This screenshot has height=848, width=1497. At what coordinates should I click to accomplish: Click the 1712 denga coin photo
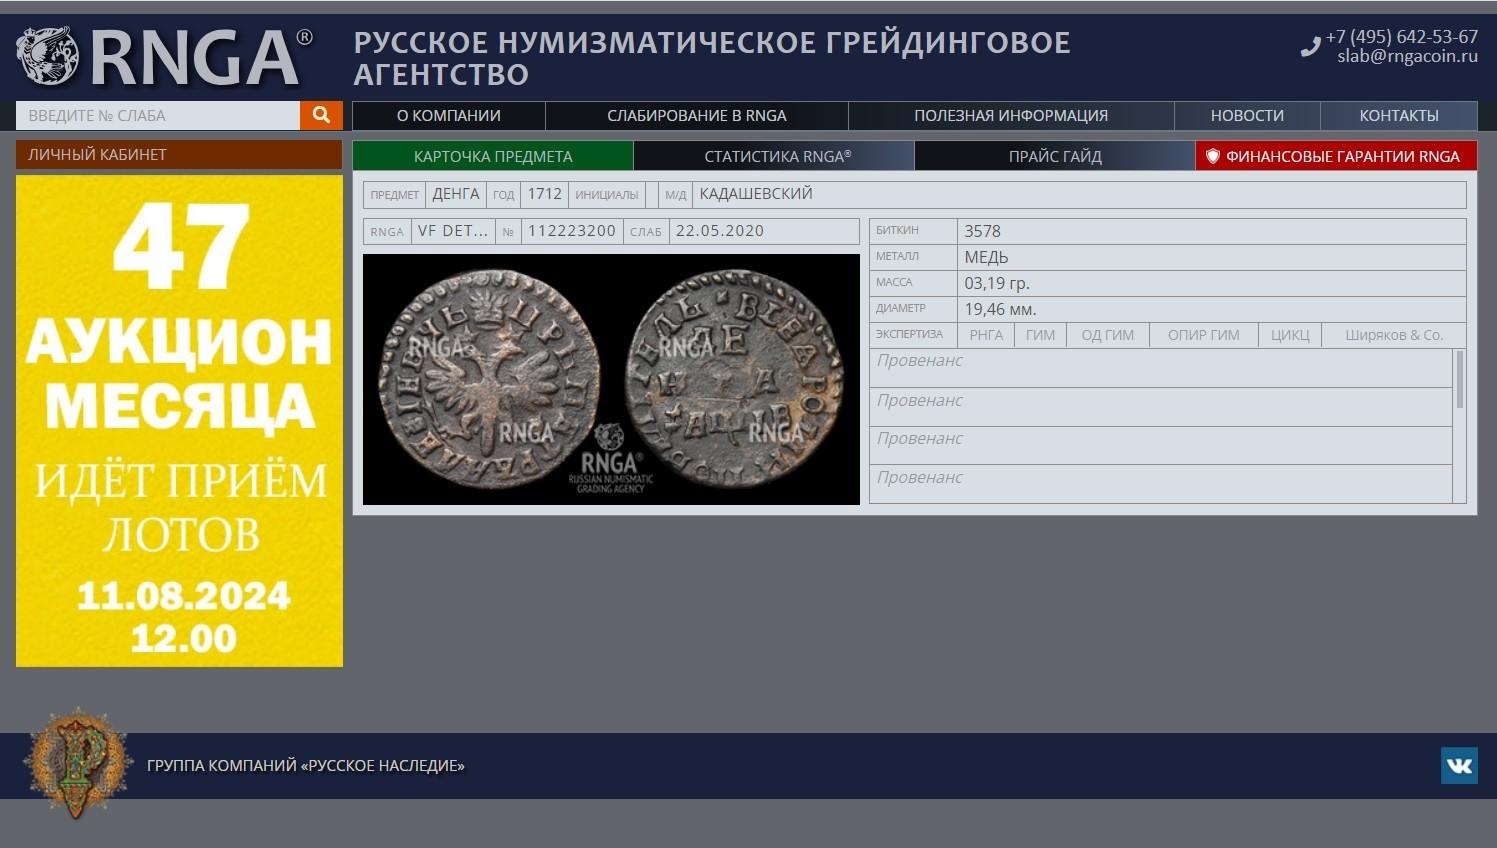(x=611, y=379)
